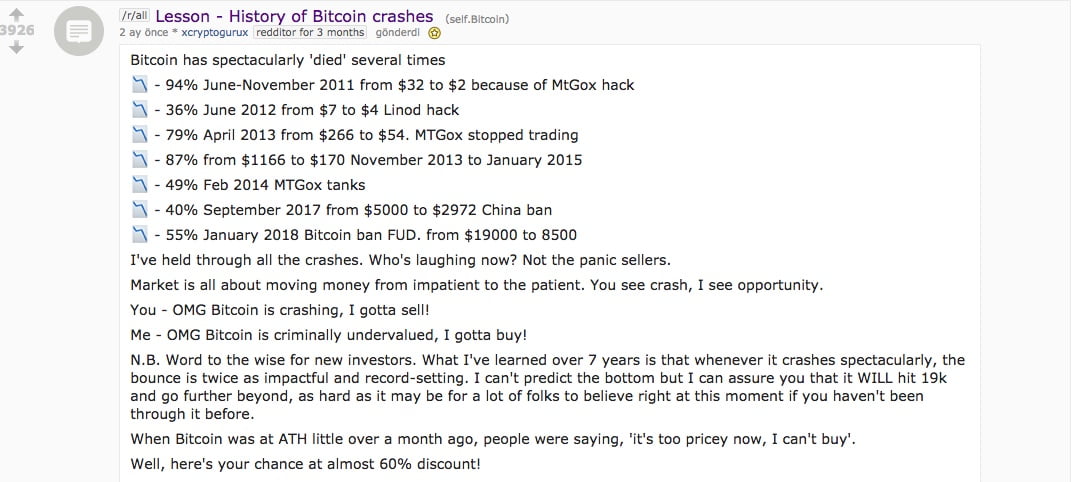The image size is (1091, 482).
Task: Click the "Bitcoin has spectacularly 'died'" line
Action: click(287, 60)
